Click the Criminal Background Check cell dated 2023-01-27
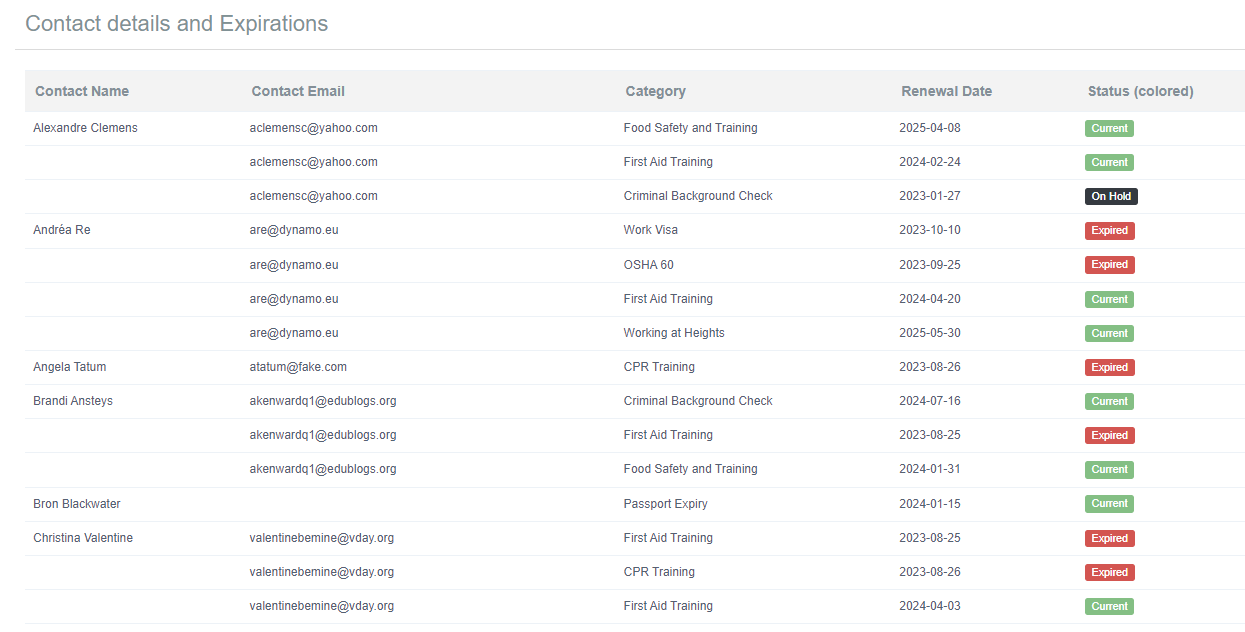This screenshot has width=1245, height=632. click(x=698, y=196)
